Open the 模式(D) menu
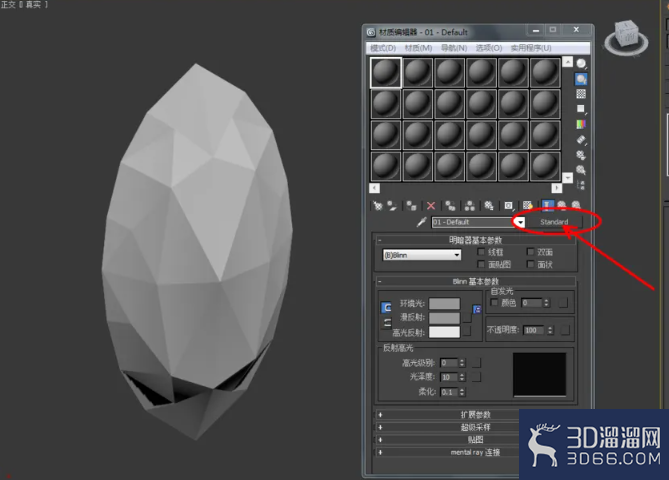Screen dimensions: 669x480 point(383,48)
